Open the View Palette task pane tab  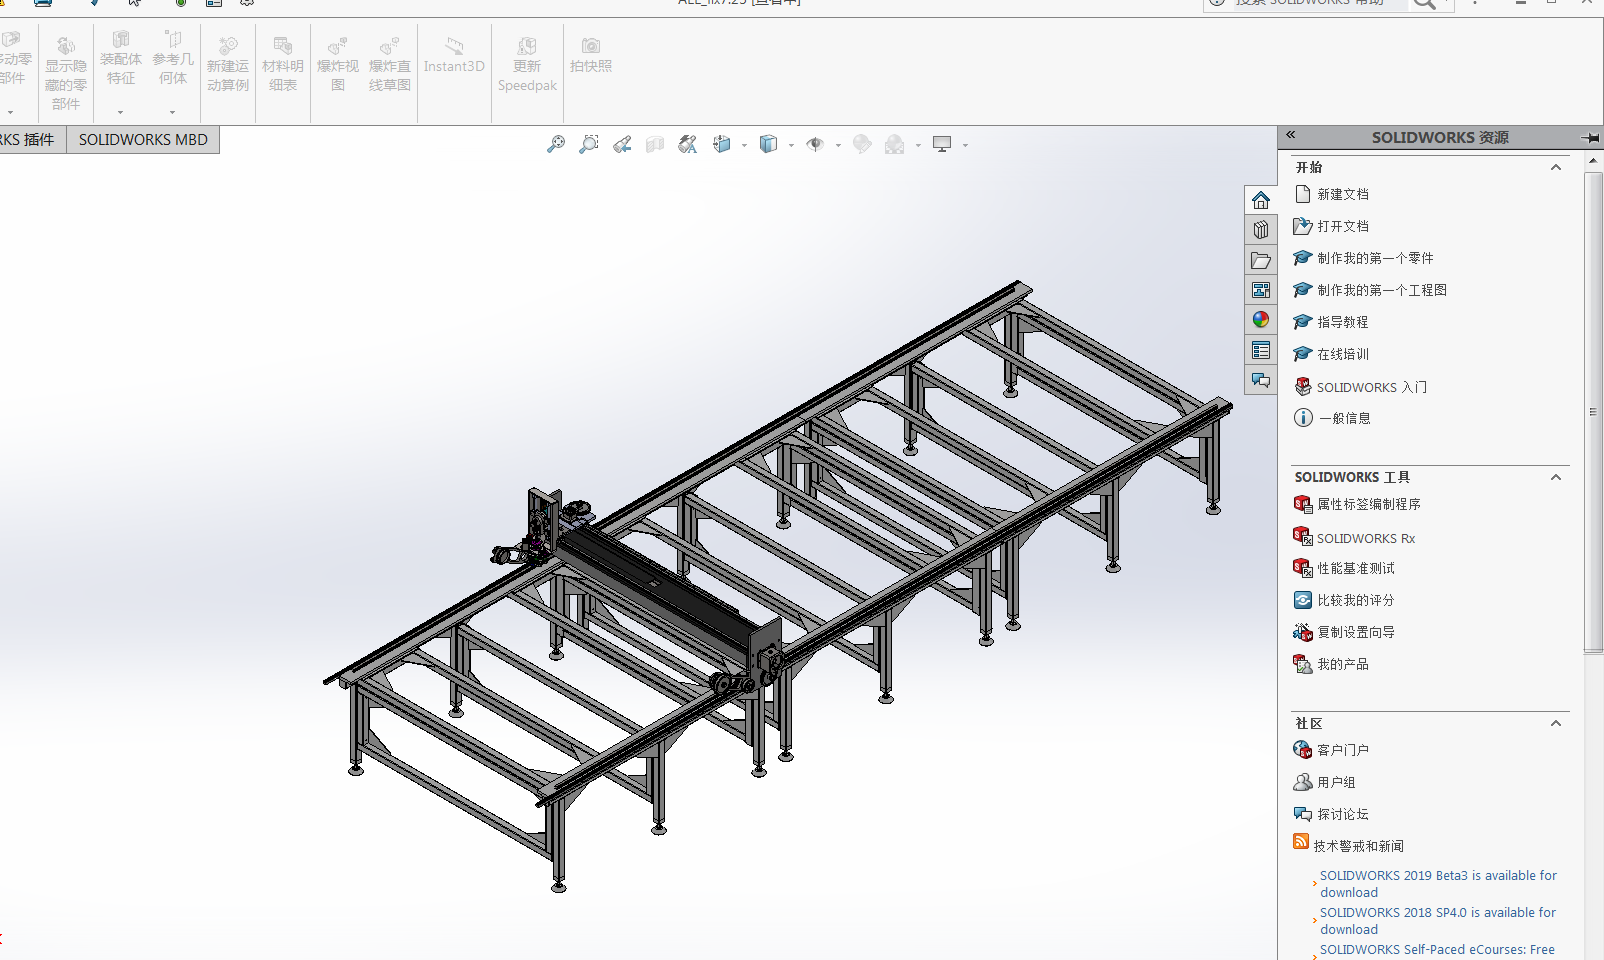click(x=1261, y=290)
